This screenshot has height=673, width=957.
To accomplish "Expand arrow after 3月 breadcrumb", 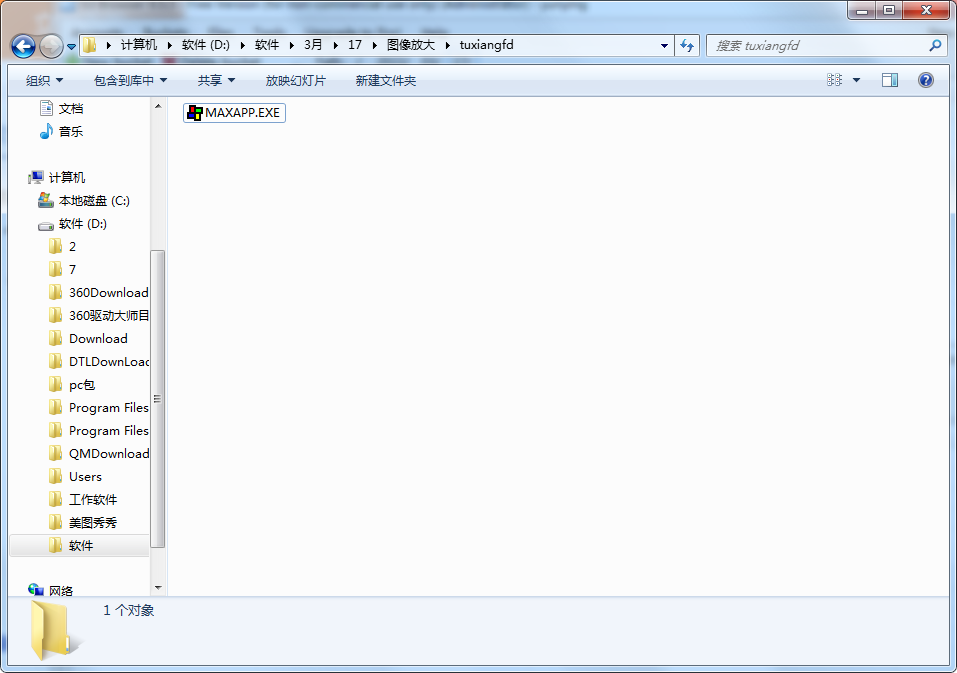I will point(335,45).
